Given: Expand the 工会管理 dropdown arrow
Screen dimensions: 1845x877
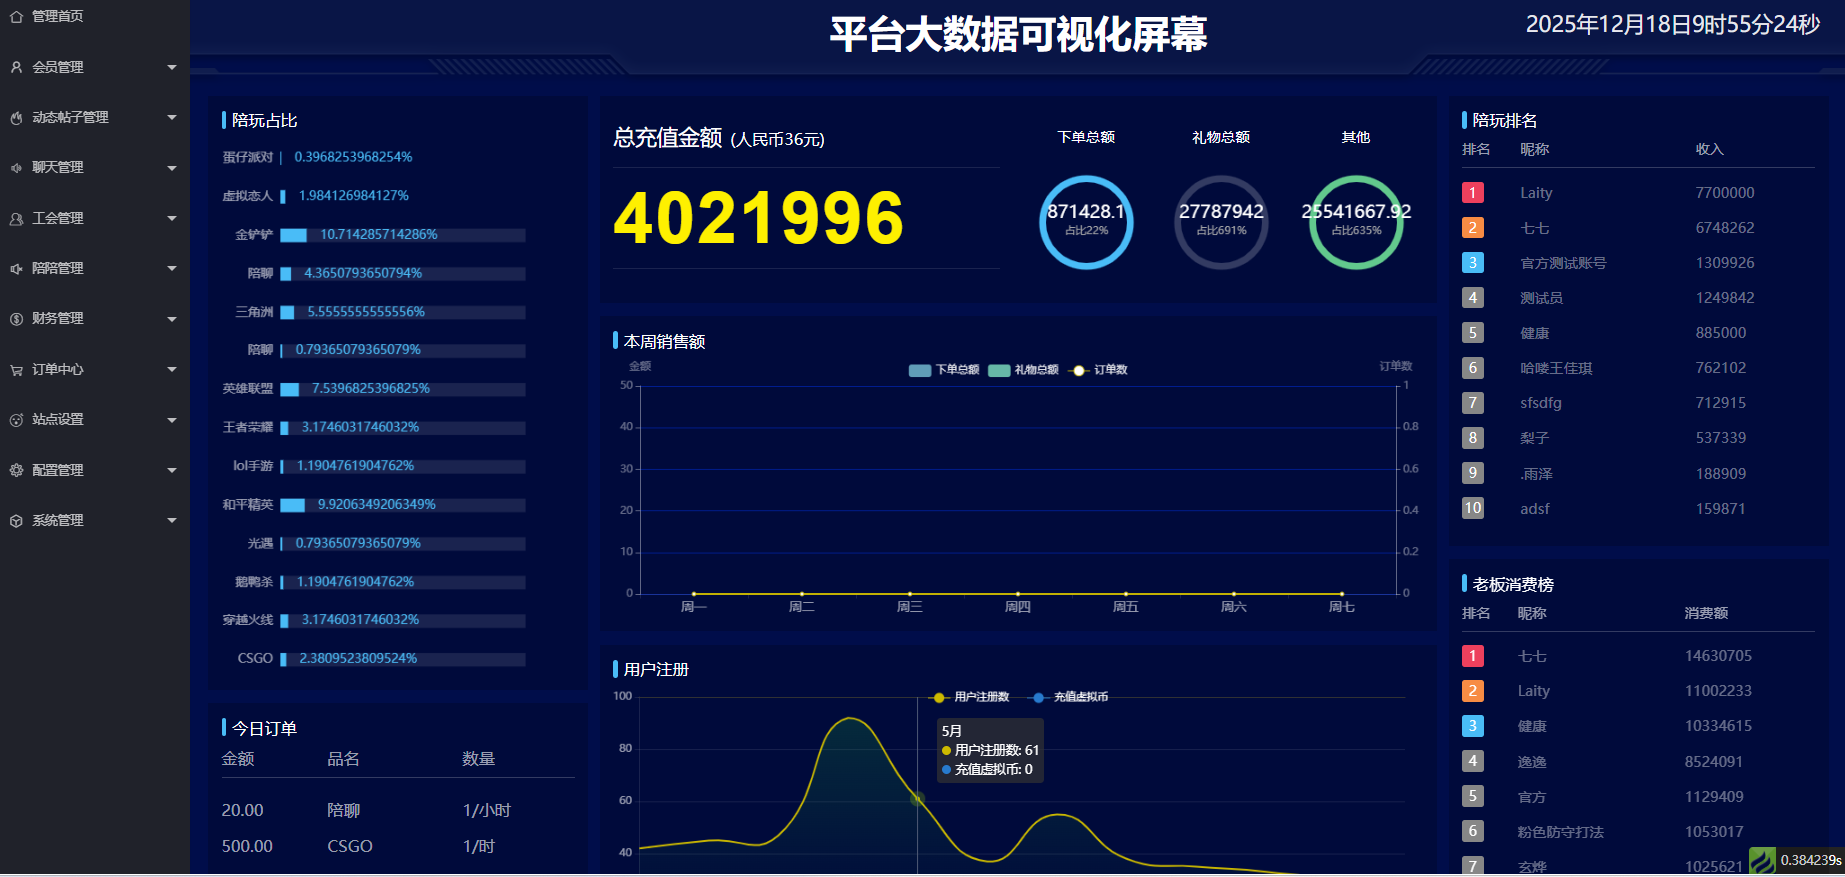Looking at the screenshot, I should click(x=172, y=218).
